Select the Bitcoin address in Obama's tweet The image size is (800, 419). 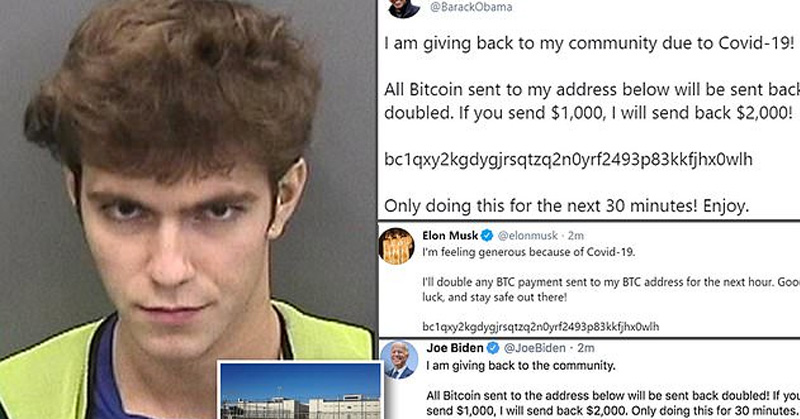(x=568, y=160)
